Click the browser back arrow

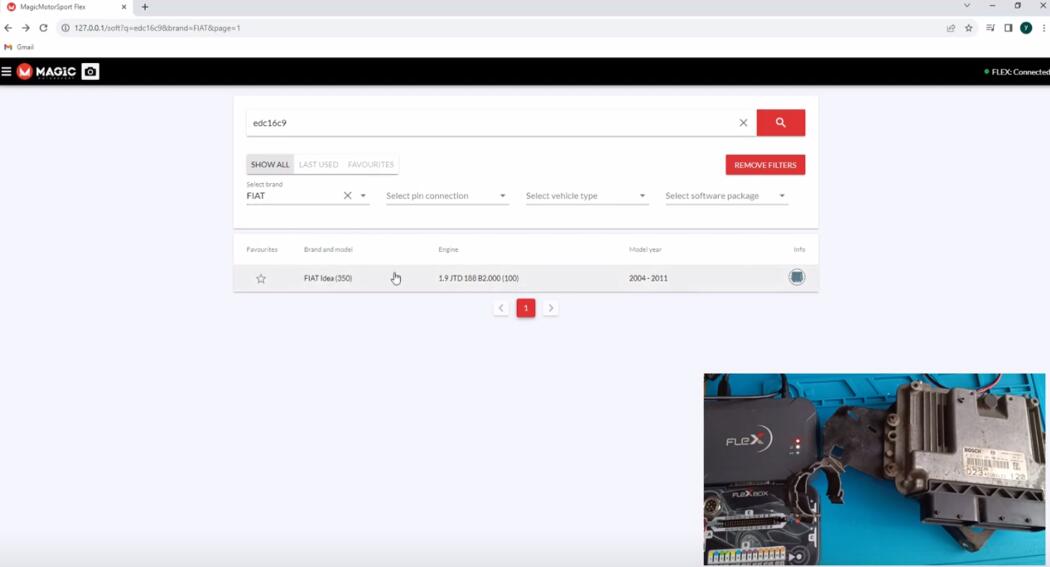click(8, 28)
